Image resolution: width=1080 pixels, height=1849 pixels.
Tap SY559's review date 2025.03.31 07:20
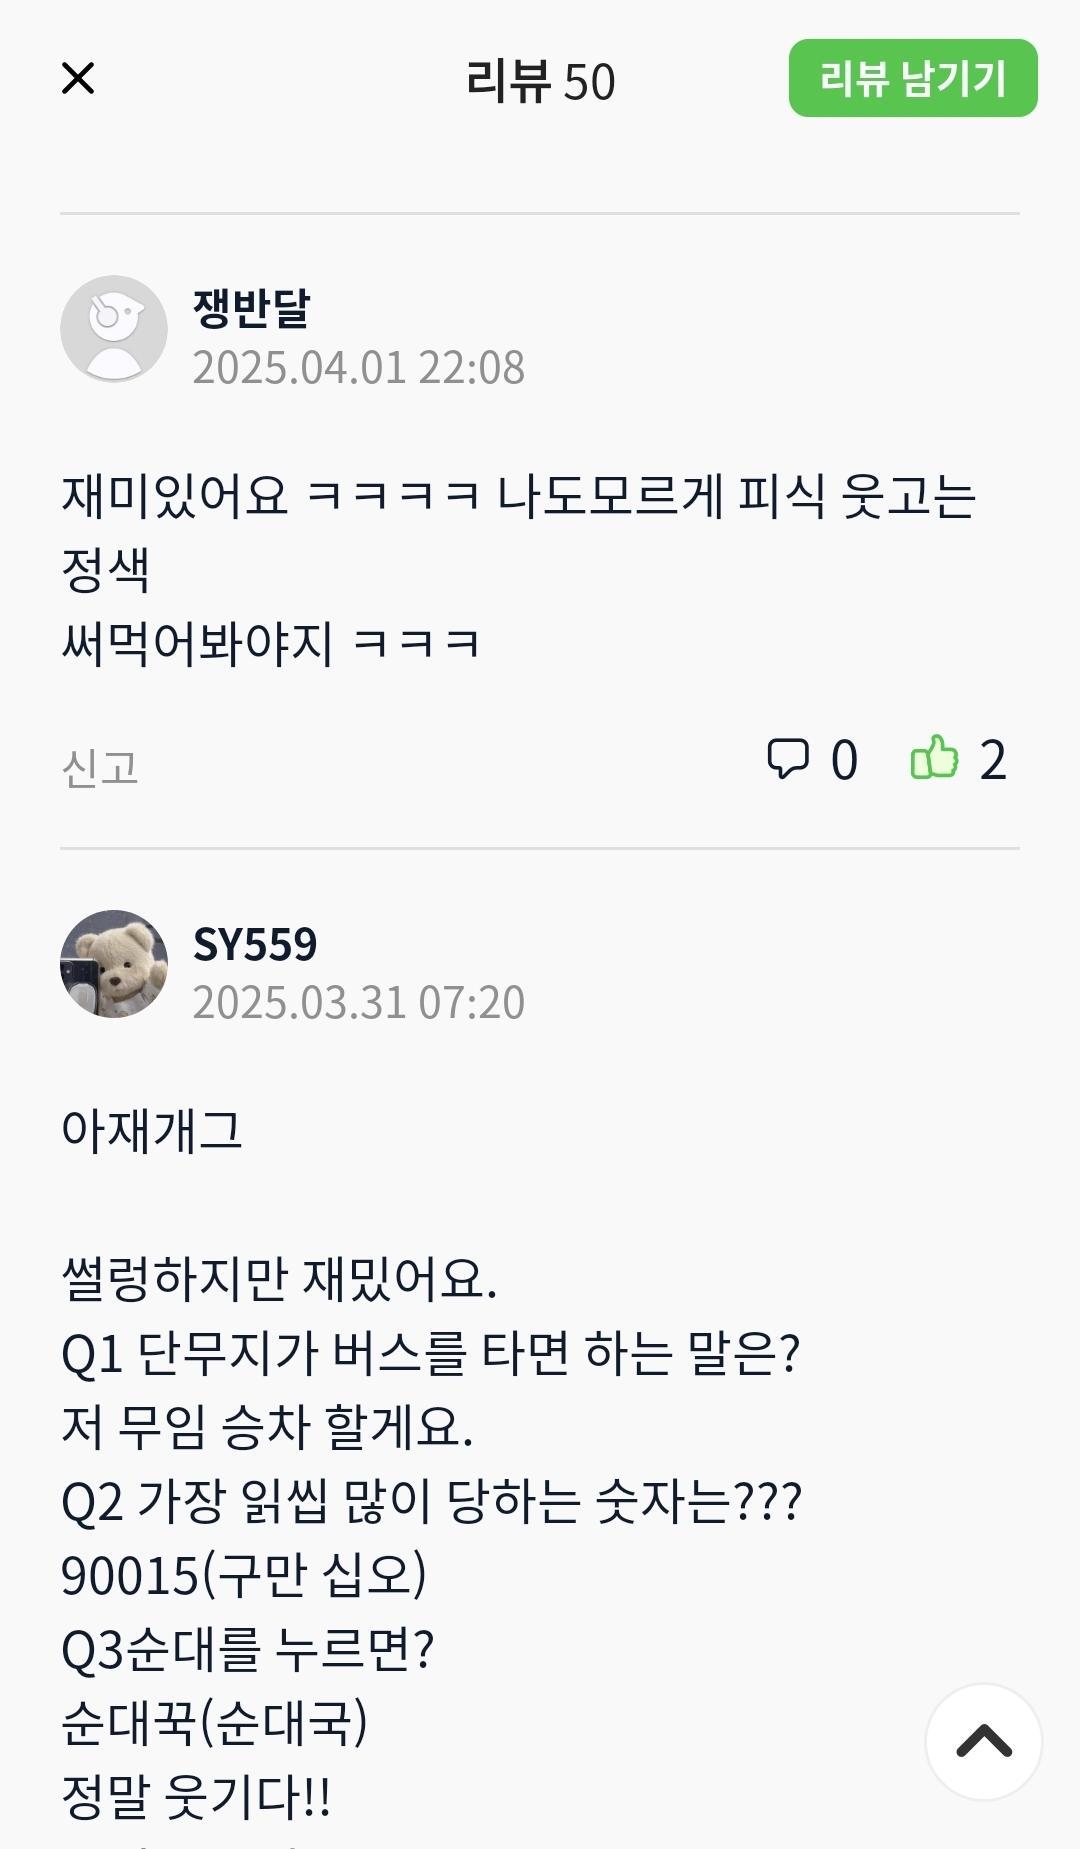[x=358, y=1005]
